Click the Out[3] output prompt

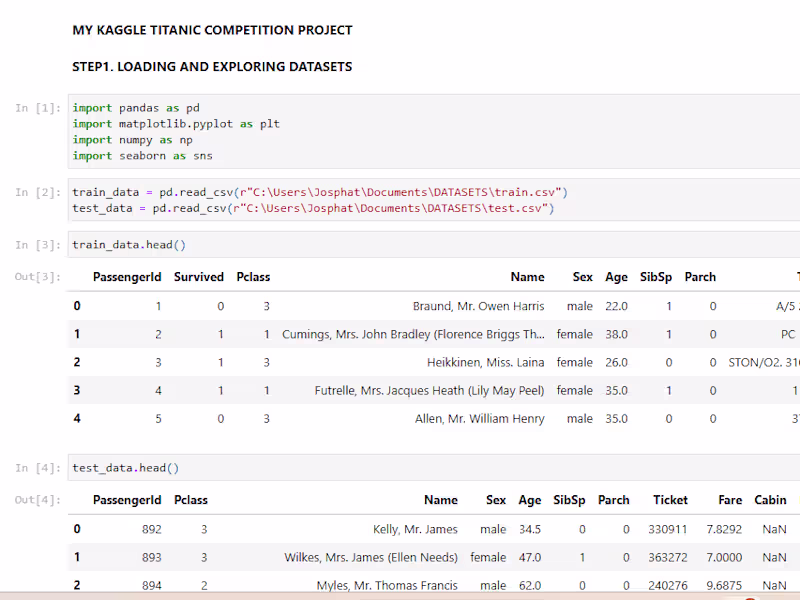pos(37,277)
